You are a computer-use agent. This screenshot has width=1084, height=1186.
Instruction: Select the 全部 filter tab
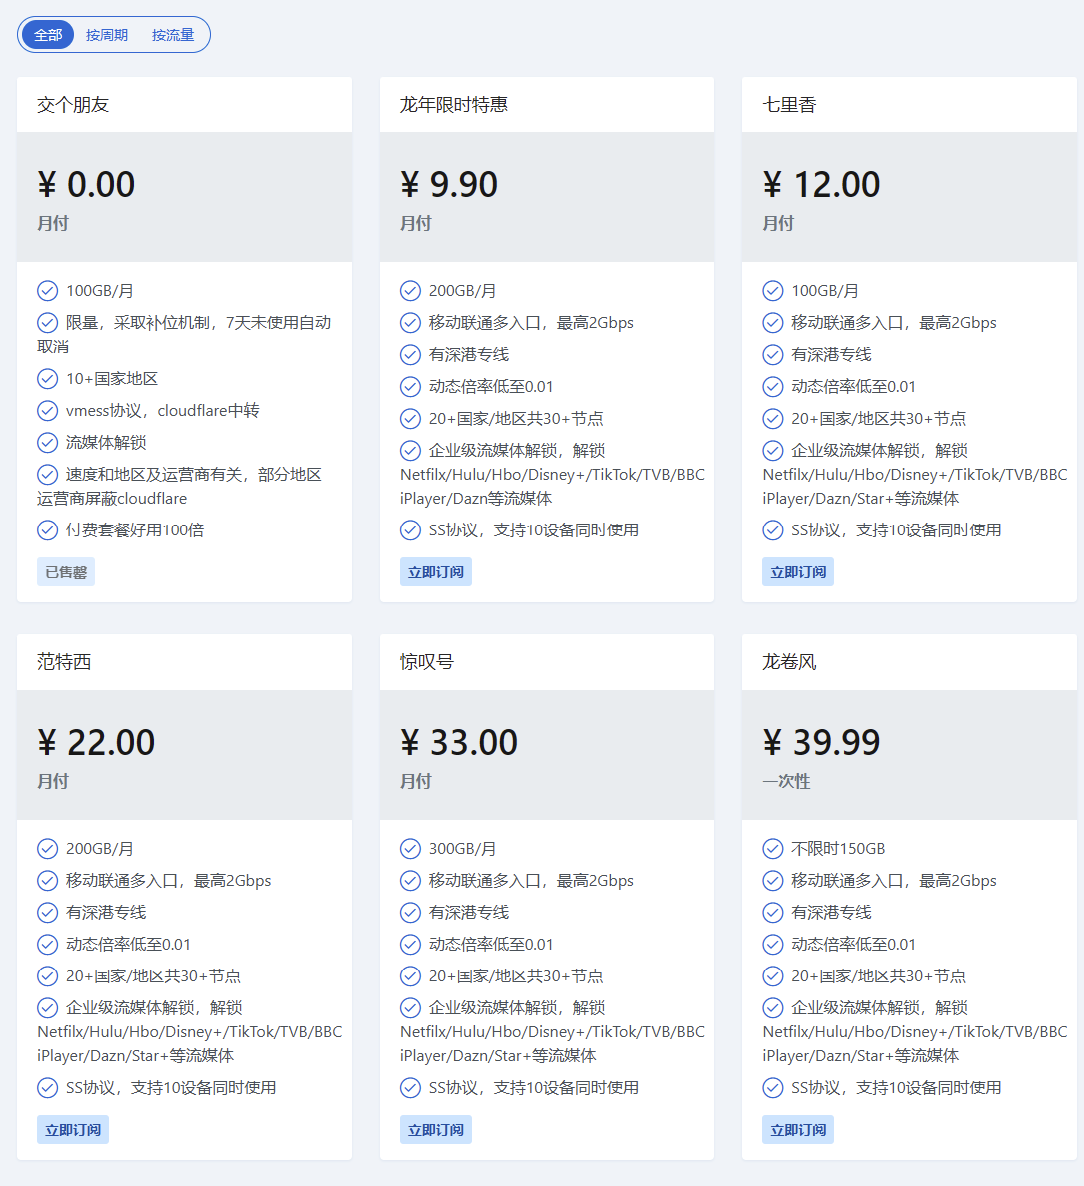pyautogui.click(x=48, y=35)
